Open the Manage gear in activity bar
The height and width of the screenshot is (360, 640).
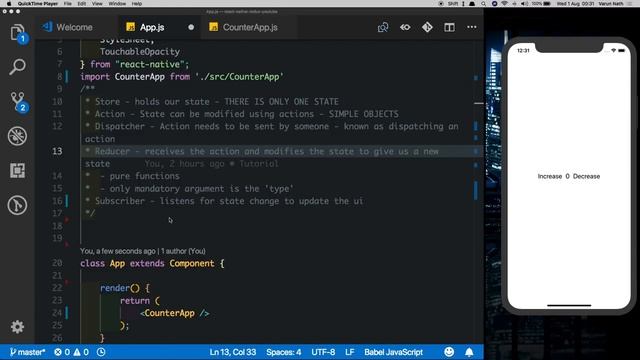pos(18,327)
